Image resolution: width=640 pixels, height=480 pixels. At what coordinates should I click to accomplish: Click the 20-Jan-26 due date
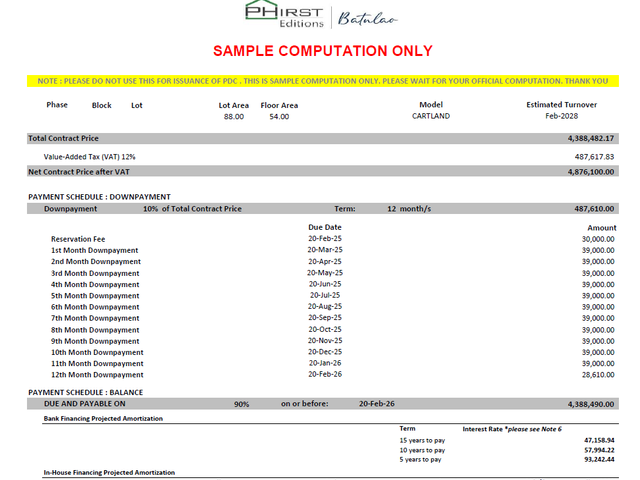tap(325, 363)
